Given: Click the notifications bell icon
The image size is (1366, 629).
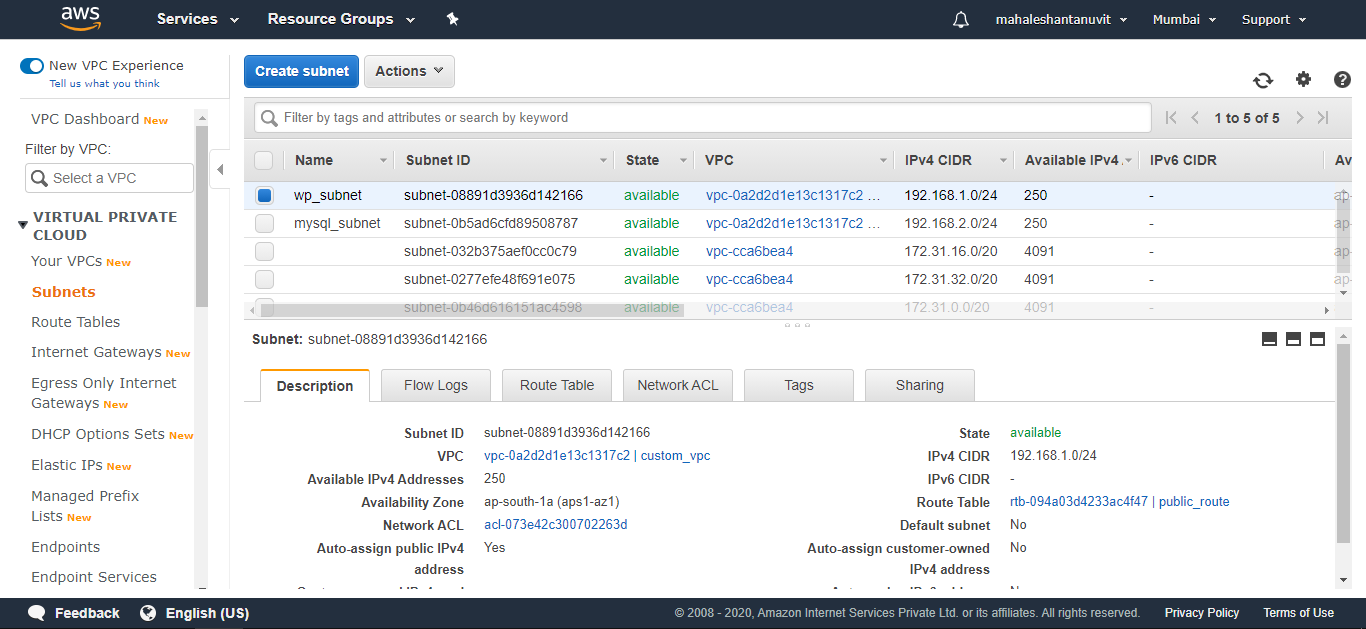Looking at the screenshot, I should tap(960, 19).
